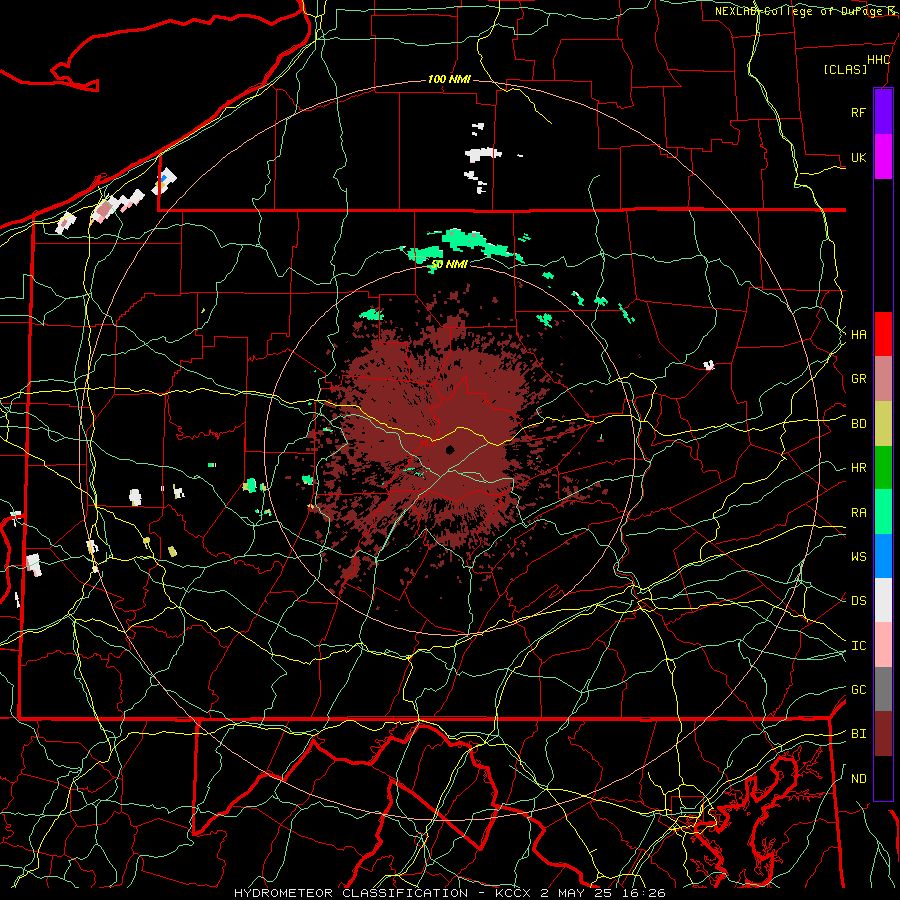Click the HR dark green swatch

click(x=883, y=467)
